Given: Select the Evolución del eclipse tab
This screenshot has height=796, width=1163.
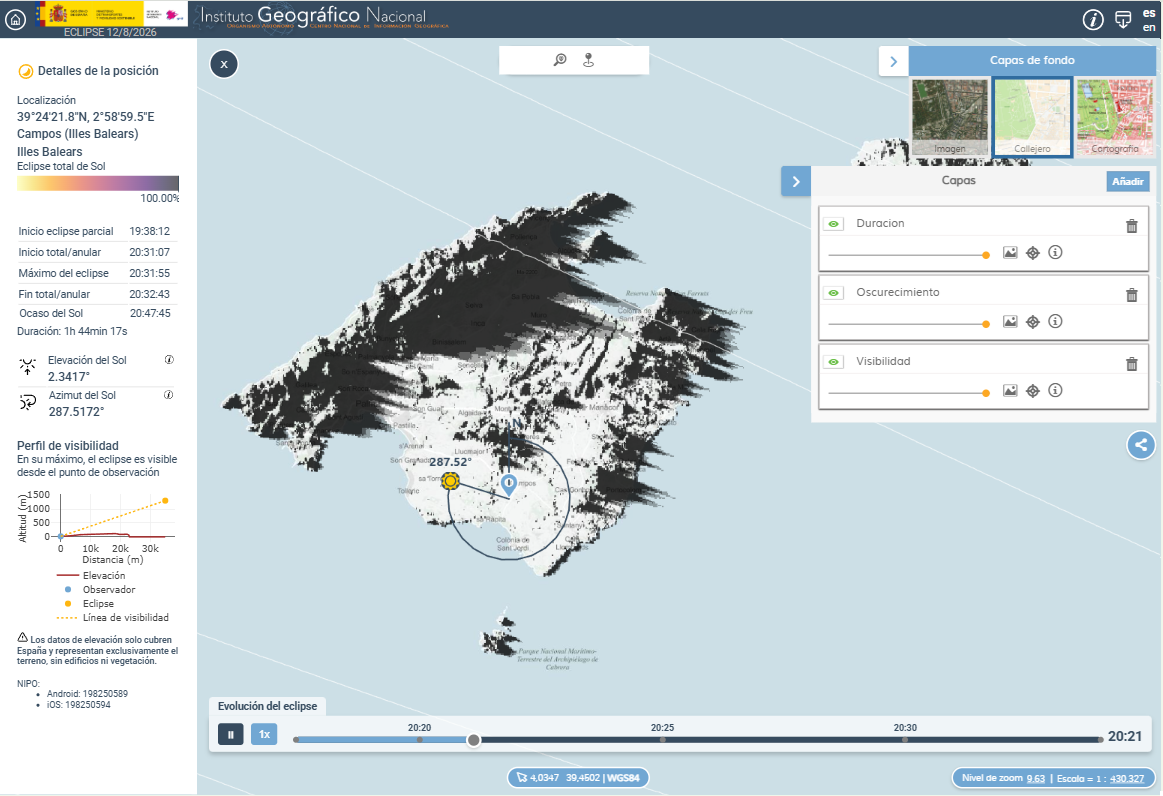Looking at the screenshot, I should click(x=267, y=706).
